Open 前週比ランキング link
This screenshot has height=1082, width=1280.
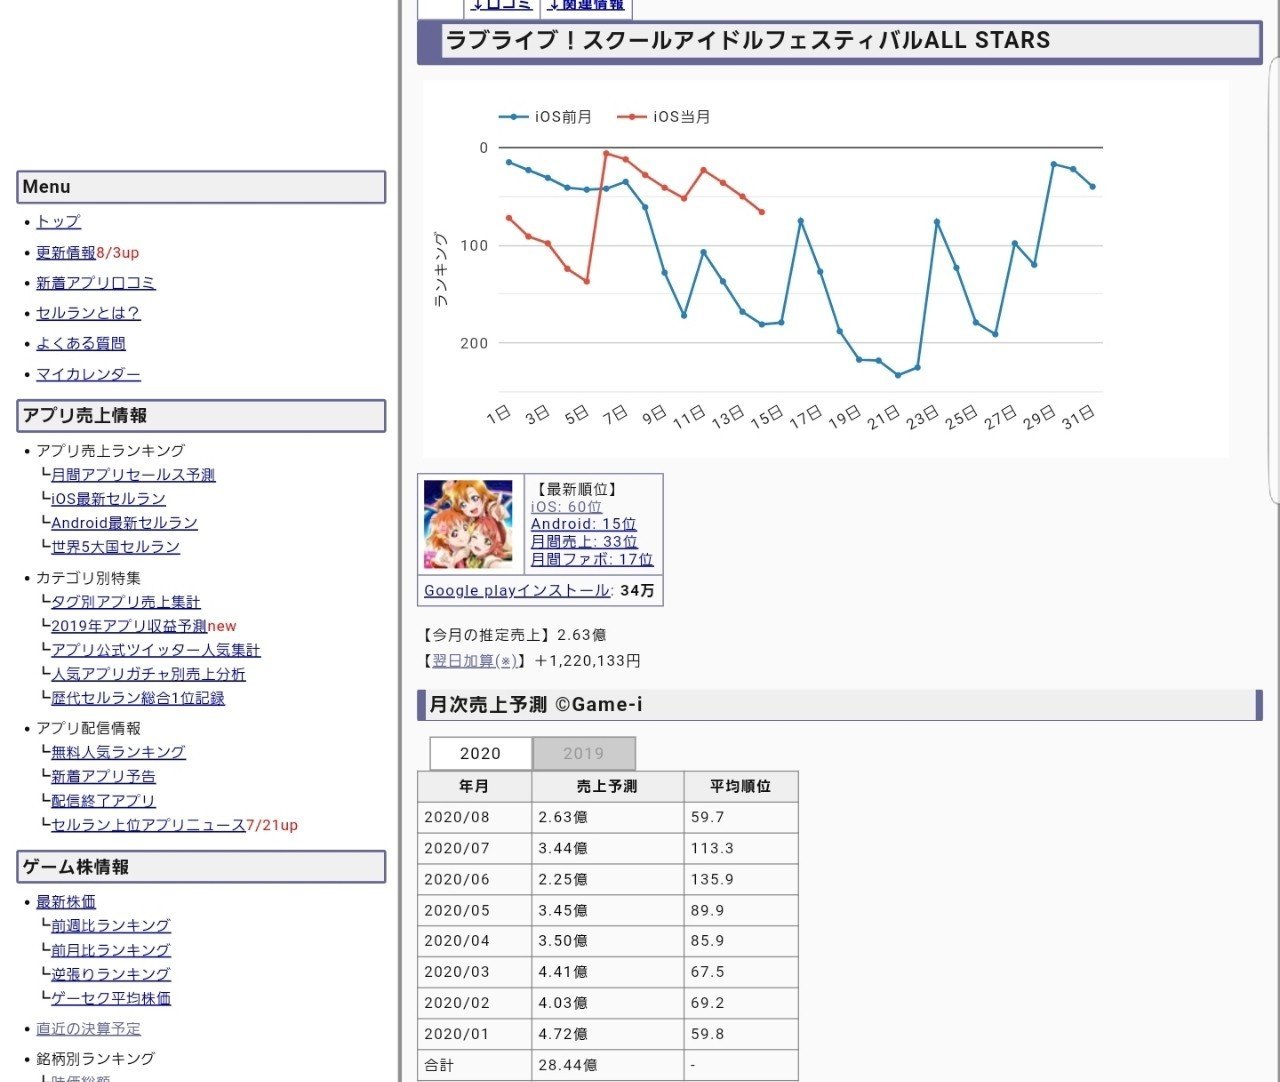(111, 926)
